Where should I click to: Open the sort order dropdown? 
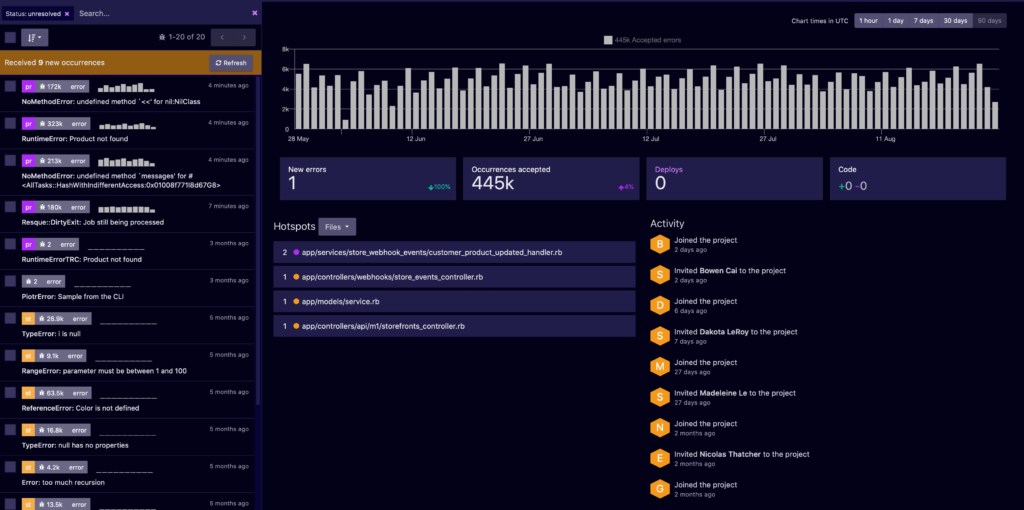click(x=35, y=37)
